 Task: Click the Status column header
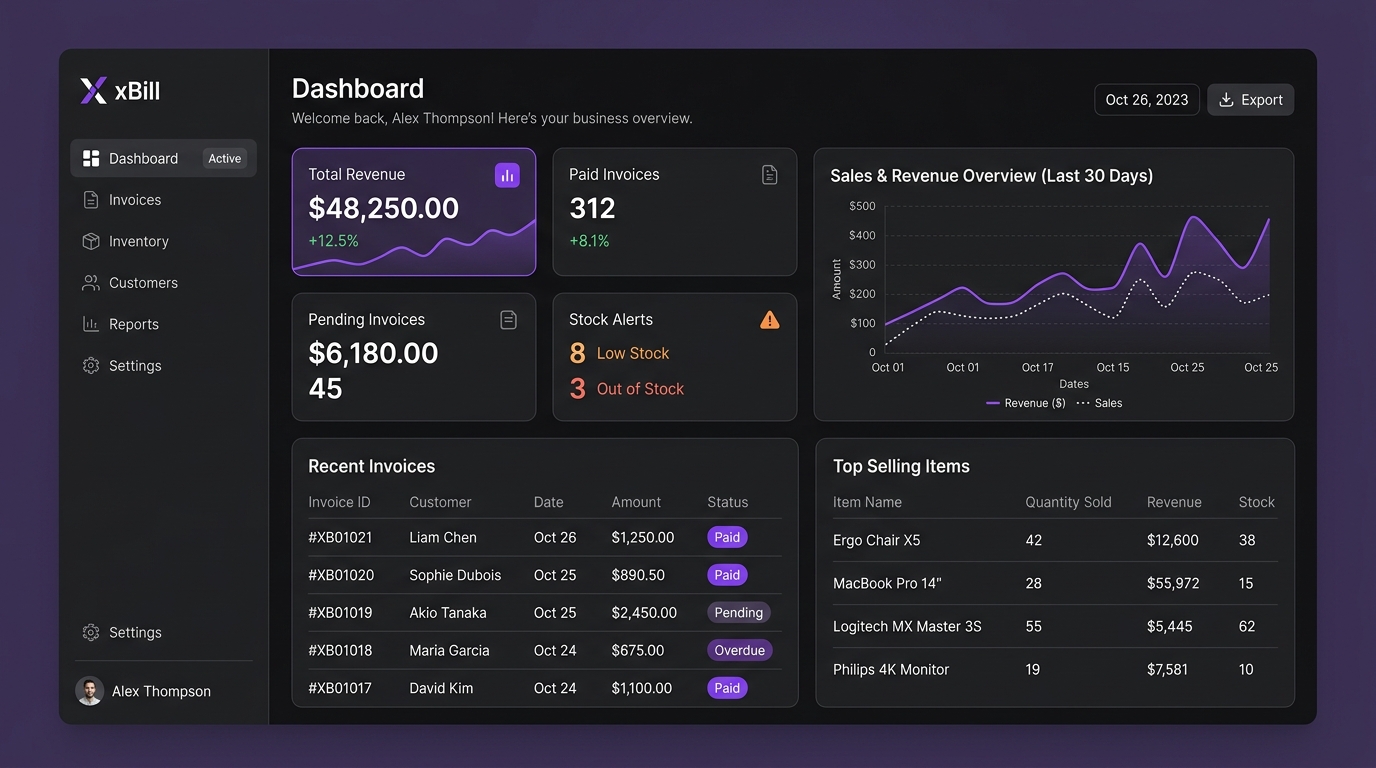click(727, 502)
